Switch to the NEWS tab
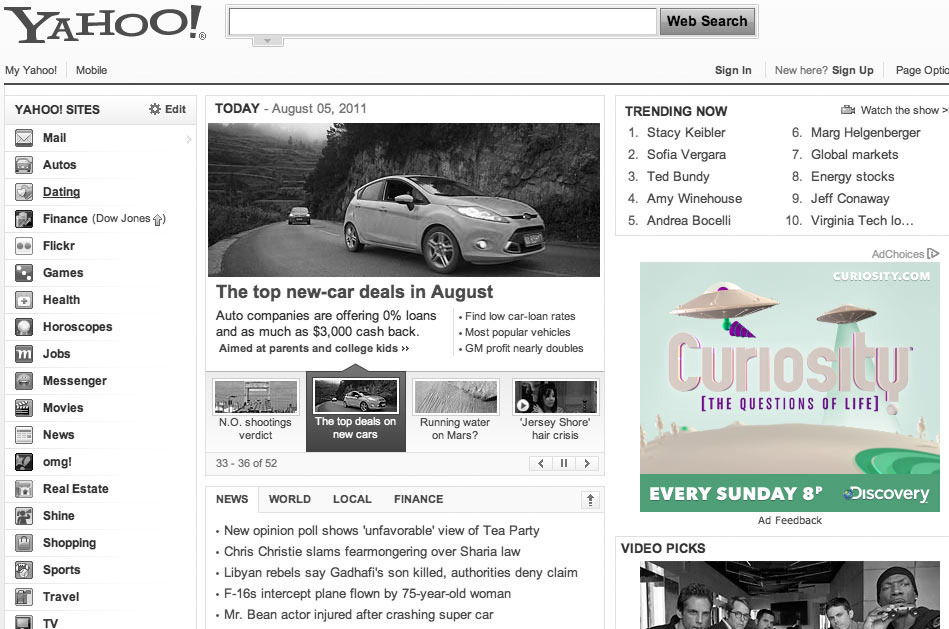Screen dimensions: 949x629 point(232,499)
